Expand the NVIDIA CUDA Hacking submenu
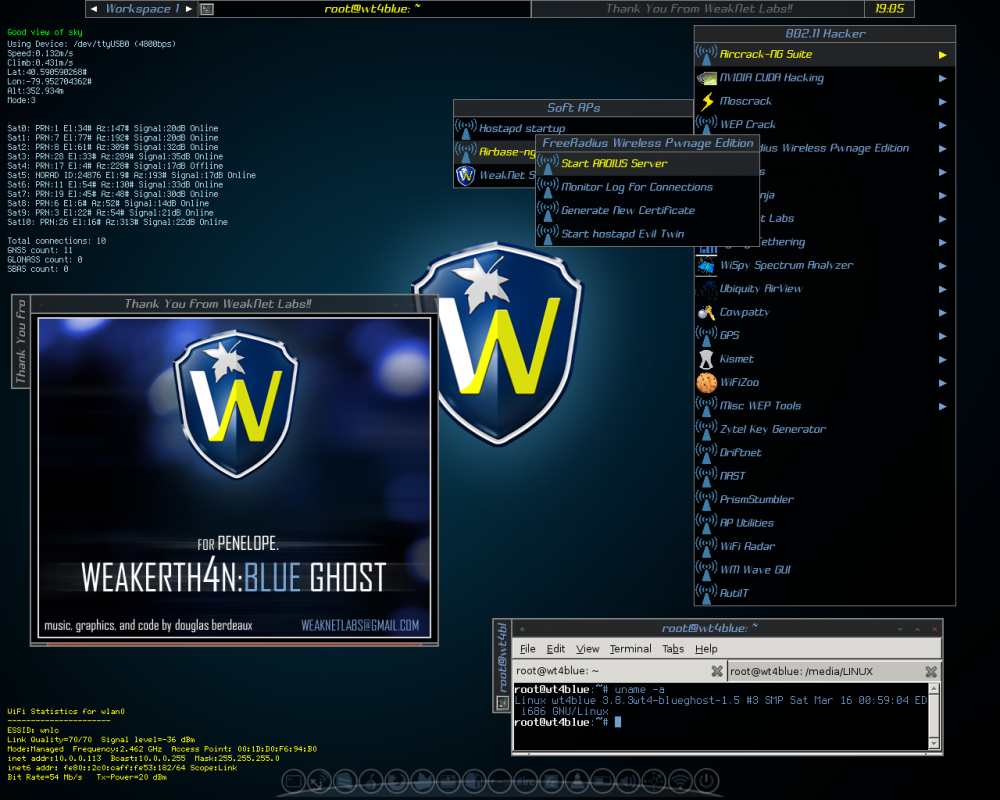Screen dimensions: 1000x800 pyautogui.click(x=825, y=78)
